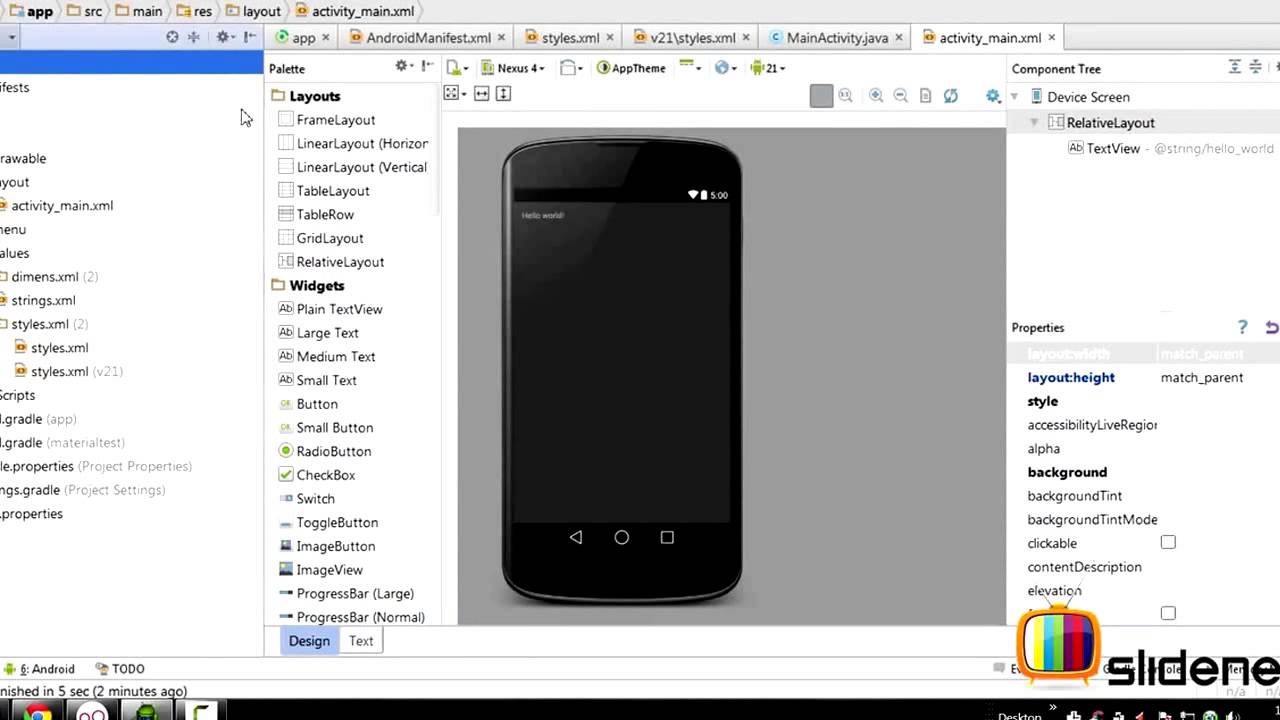Open the configuration file dropdown
Viewport: 1280px width, 720px height.
click(x=458, y=68)
